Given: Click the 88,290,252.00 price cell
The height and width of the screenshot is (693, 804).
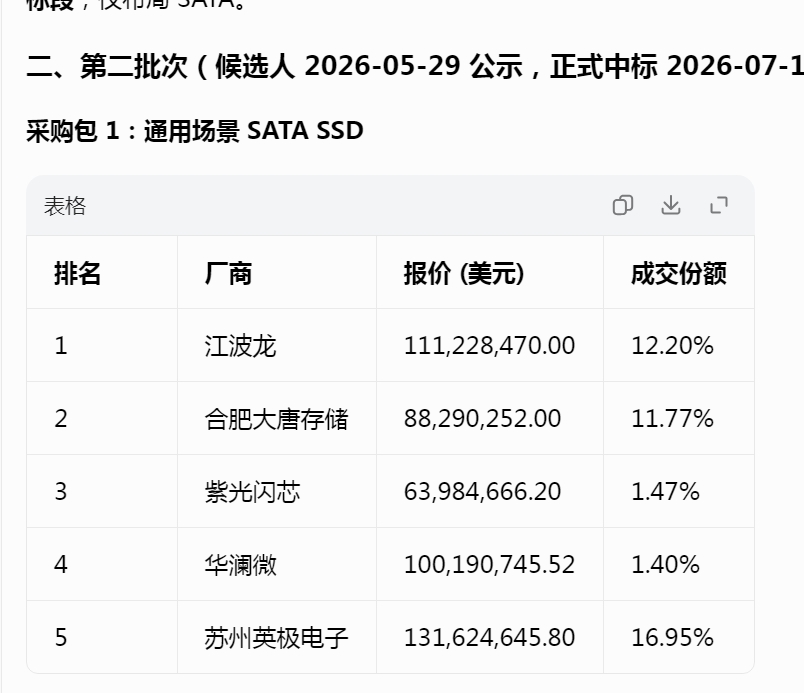Looking at the screenshot, I should click(483, 419).
